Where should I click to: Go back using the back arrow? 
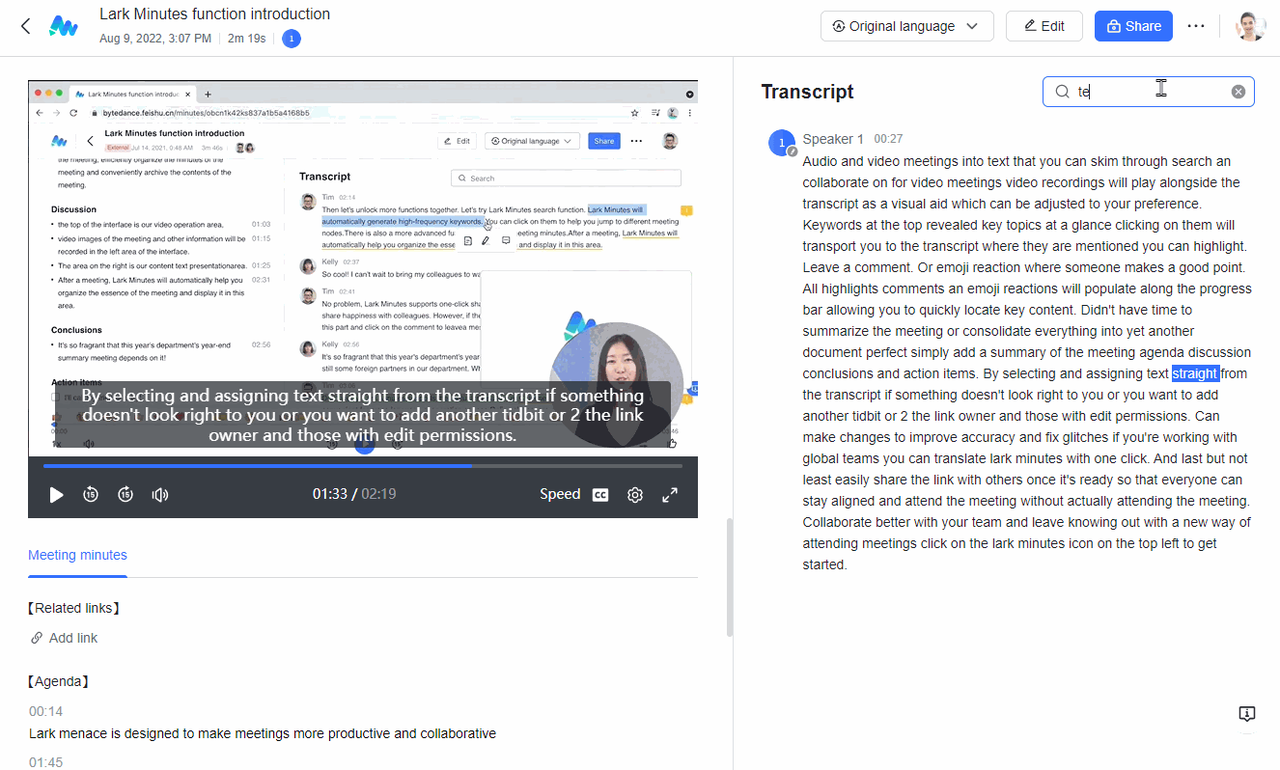pos(26,26)
